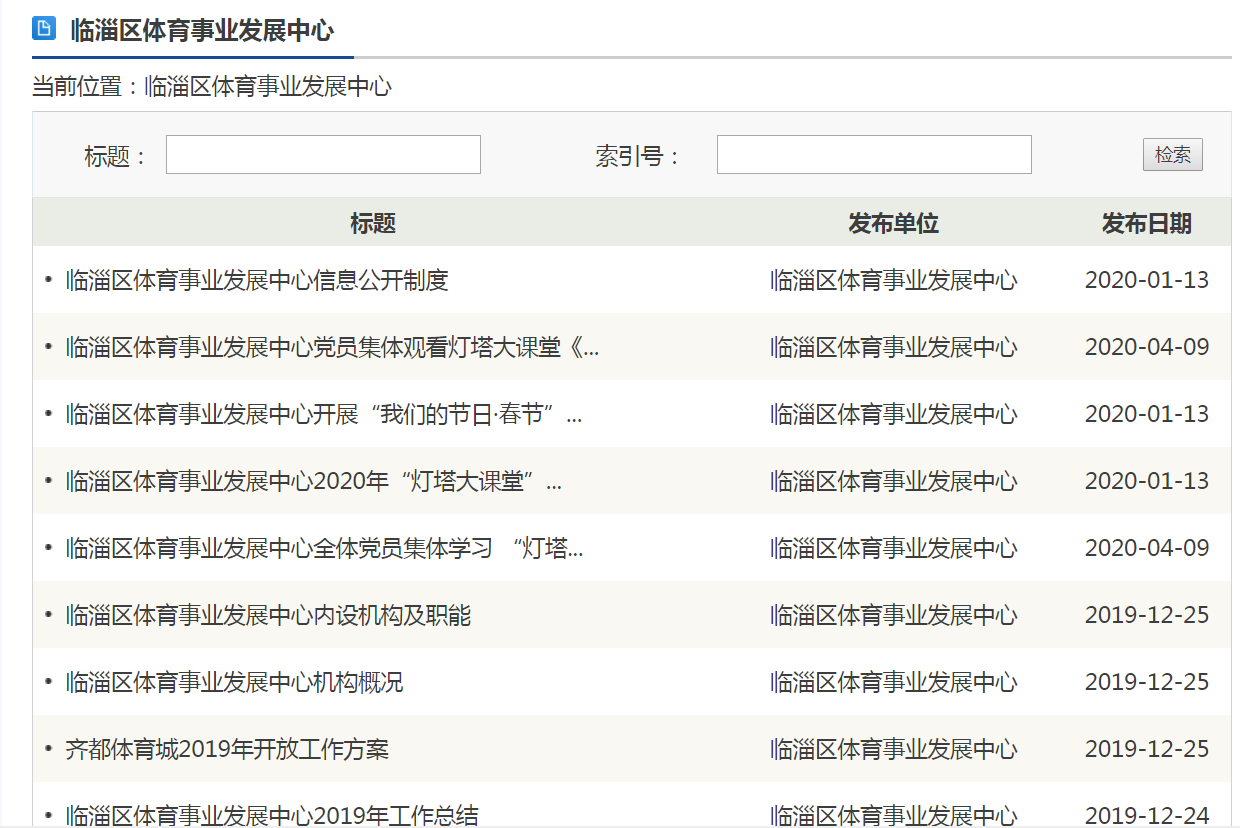Click the 发布单位 column header
Screen dimensions: 1240x828
(x=893, y=223)
